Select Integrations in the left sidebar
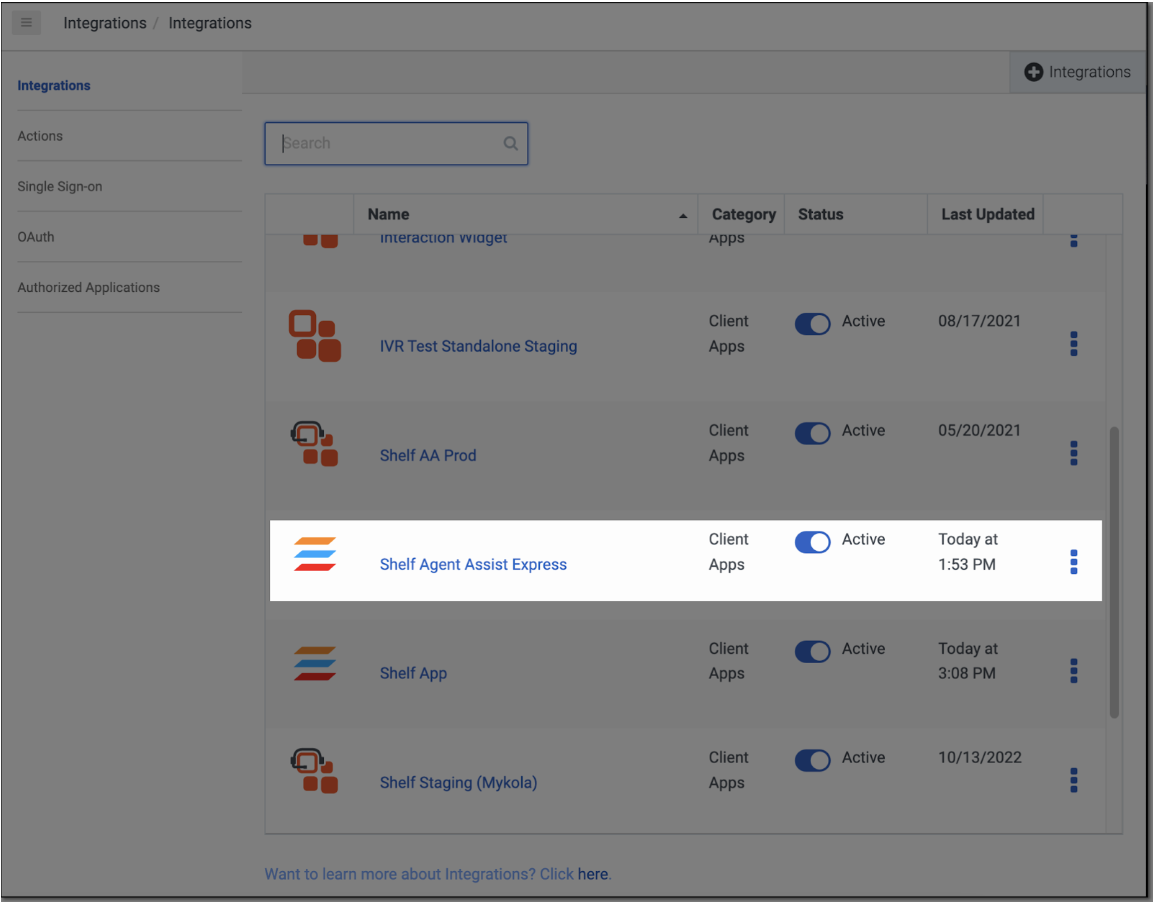The image size is (1158, 904). [x=54, y=86]
